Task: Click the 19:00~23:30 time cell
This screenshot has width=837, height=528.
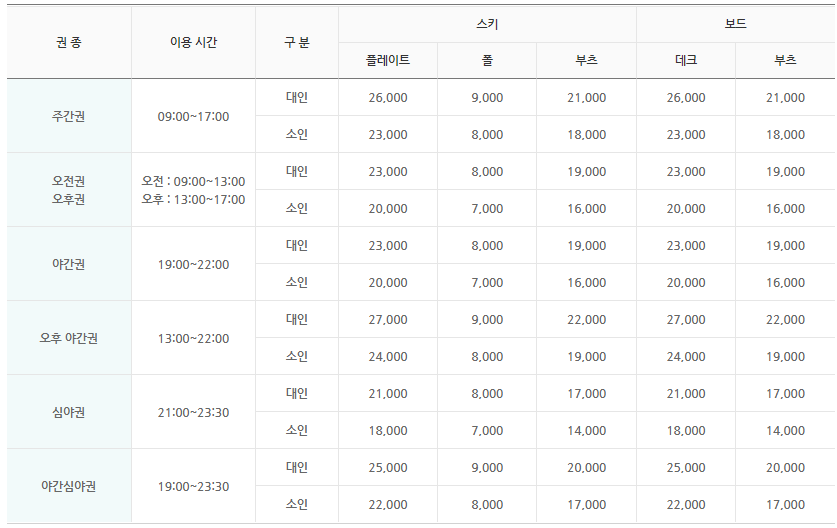Action: [193, 486]
